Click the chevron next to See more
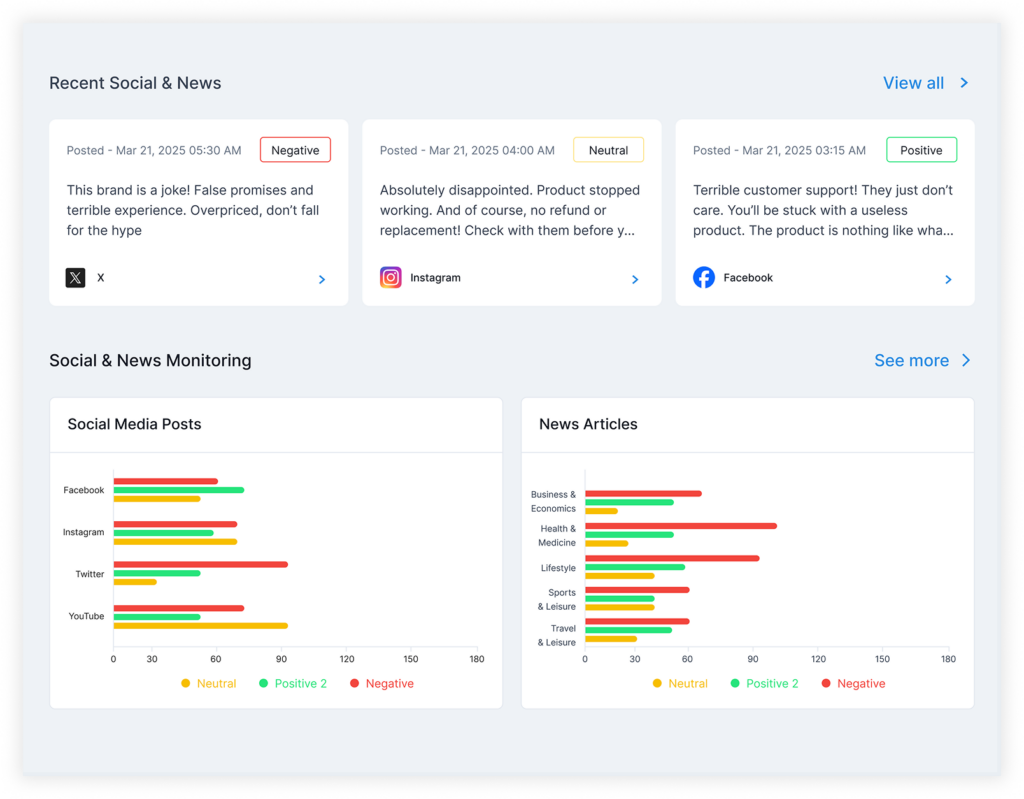1024x799 pixels. 966,361
